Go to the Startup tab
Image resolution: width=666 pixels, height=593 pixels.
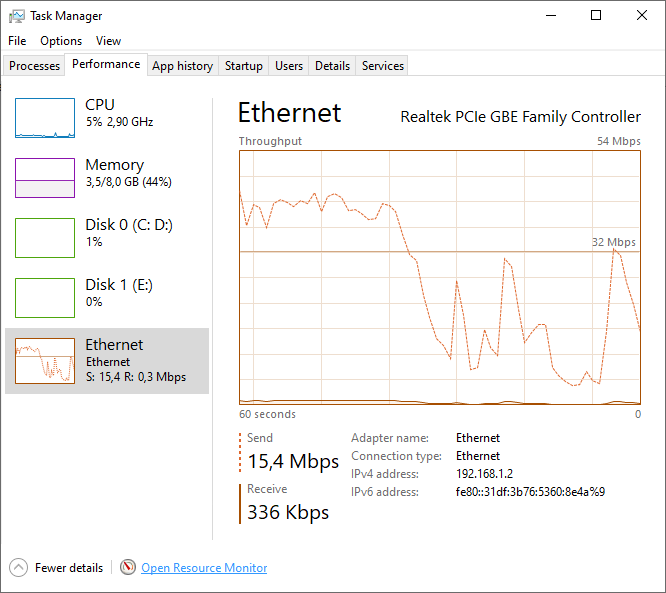click(244, 66)
